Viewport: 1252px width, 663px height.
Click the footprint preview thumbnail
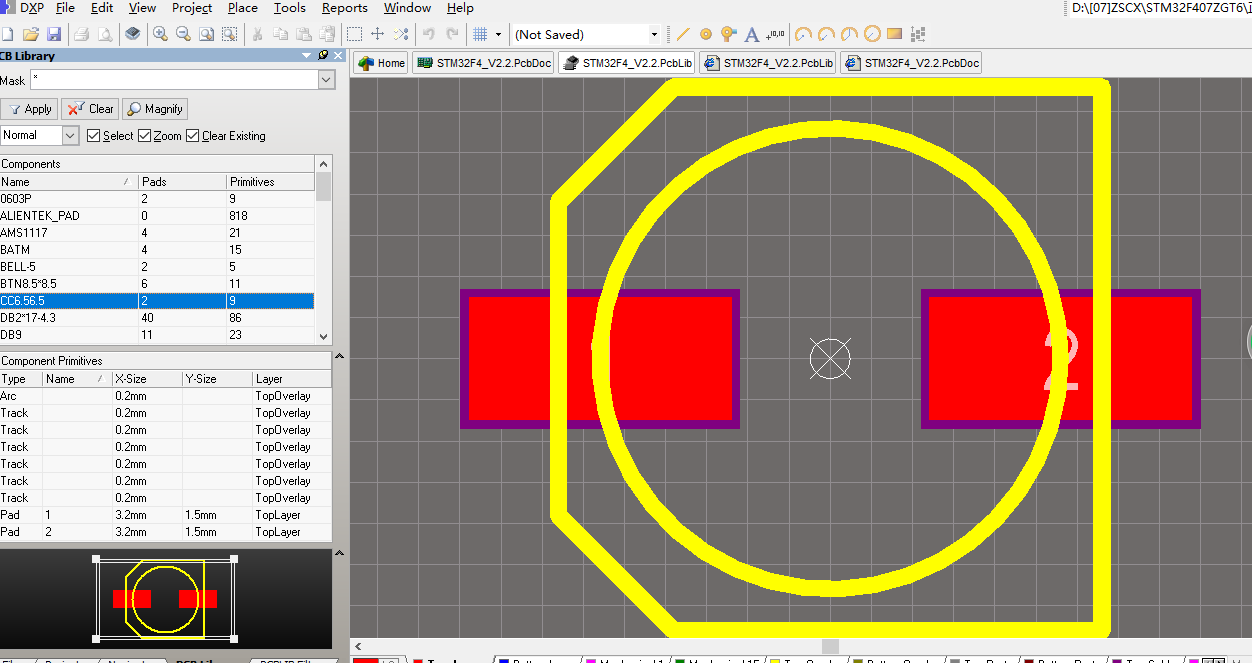(x=165, y=599)
